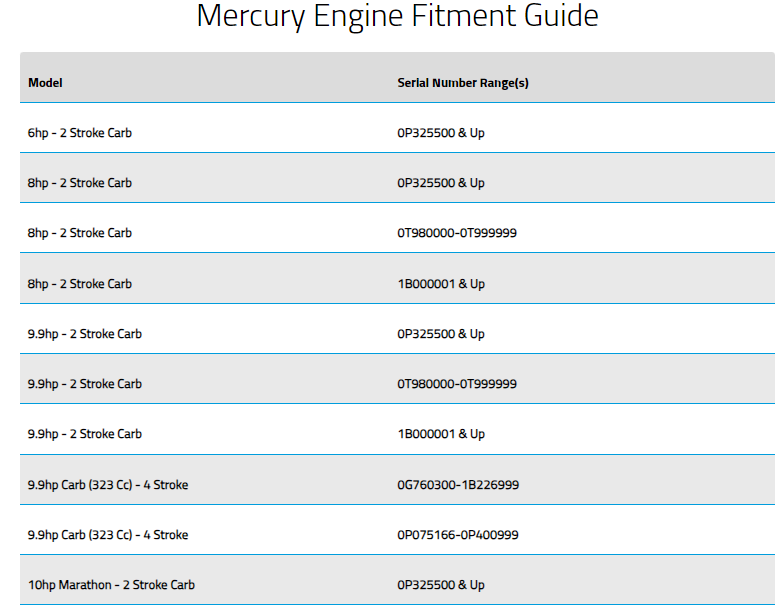Click 0T980000-0T999999 in the 8hp row

(457, 233)
